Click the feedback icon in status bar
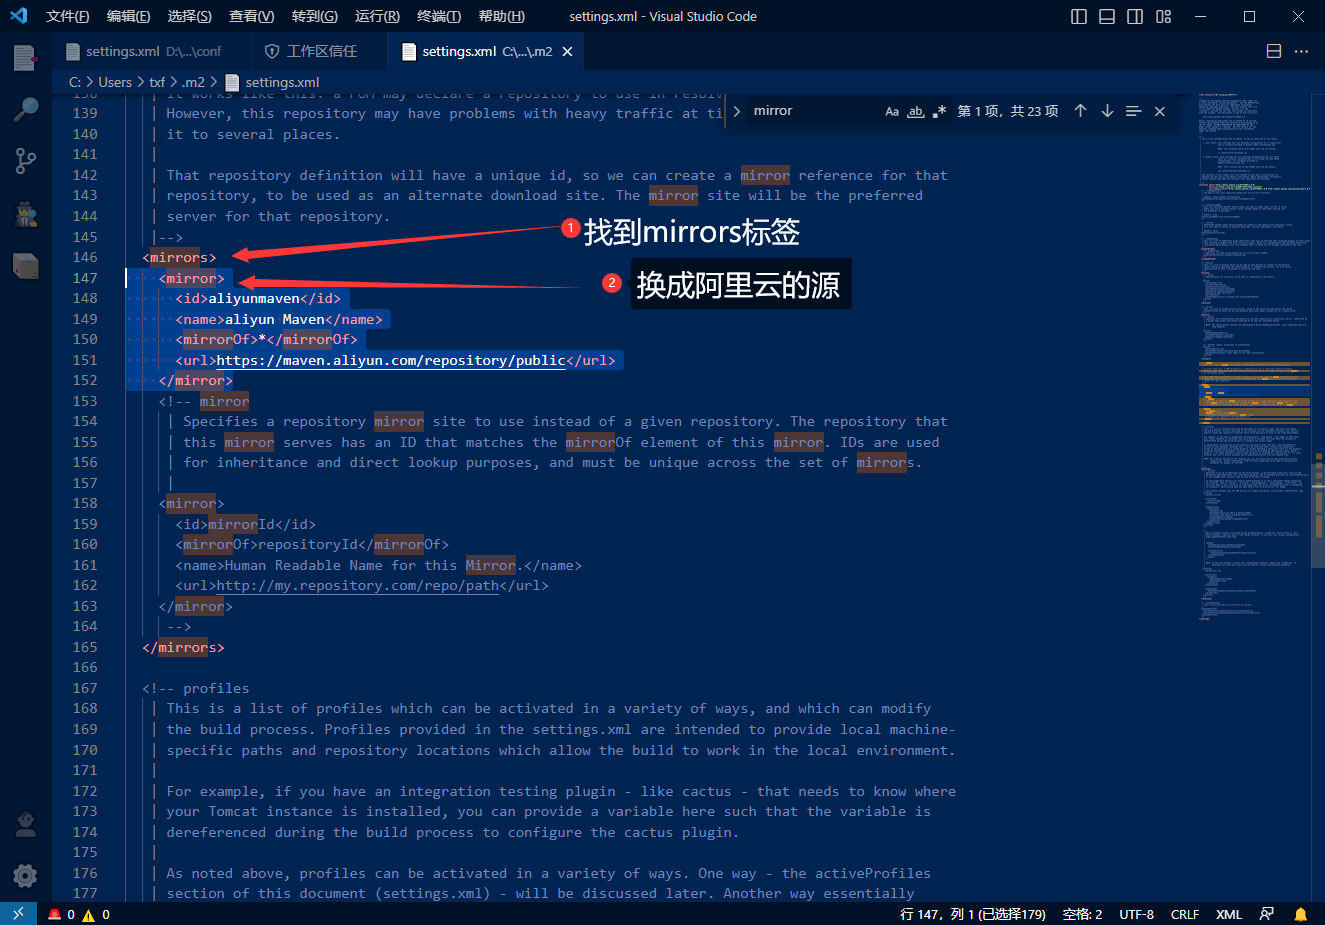Screen dimensions: 1325x925 pos(1267,914)
